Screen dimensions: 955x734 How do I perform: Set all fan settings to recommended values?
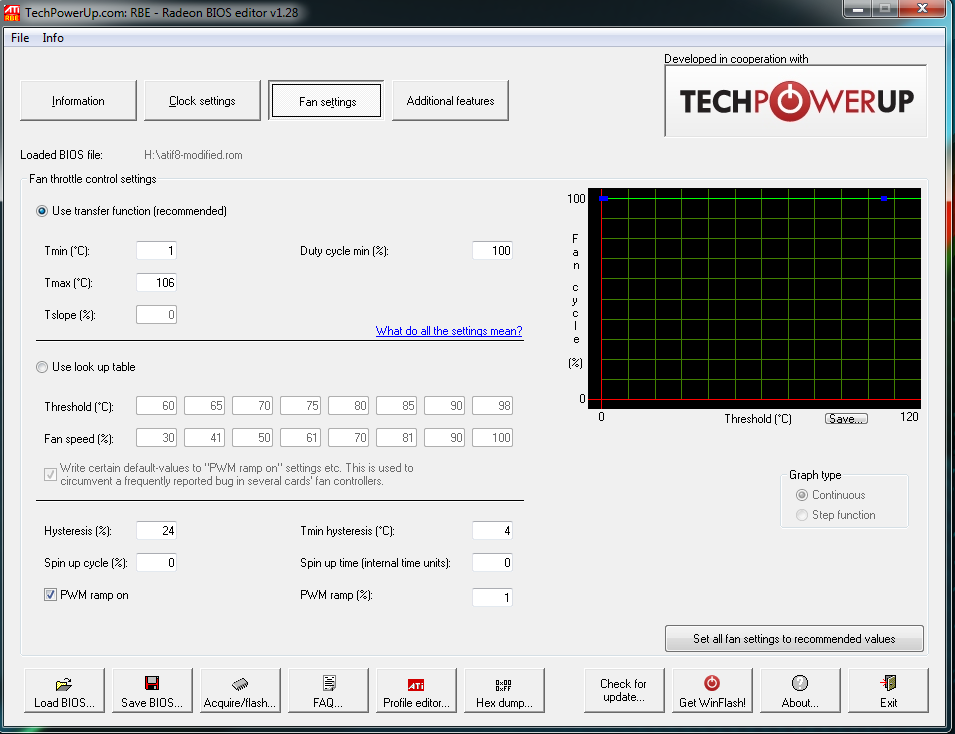tap(794, 638)
